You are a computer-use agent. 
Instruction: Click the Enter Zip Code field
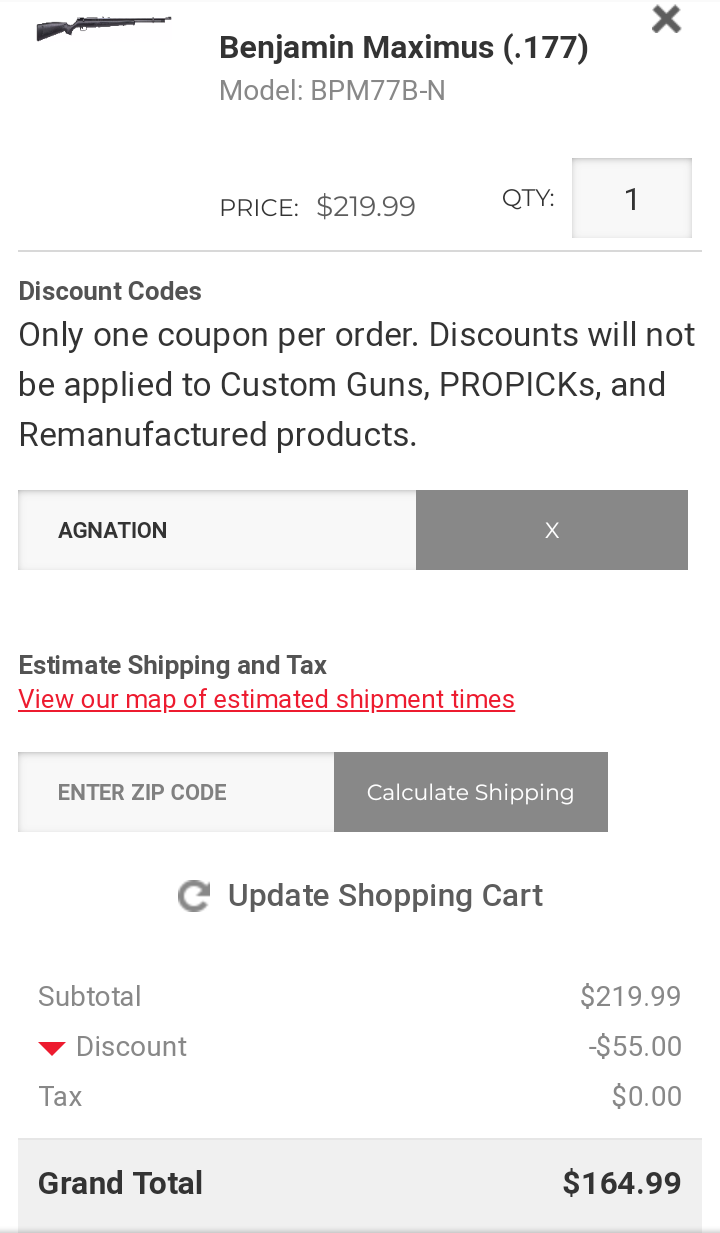pos(176,792)
